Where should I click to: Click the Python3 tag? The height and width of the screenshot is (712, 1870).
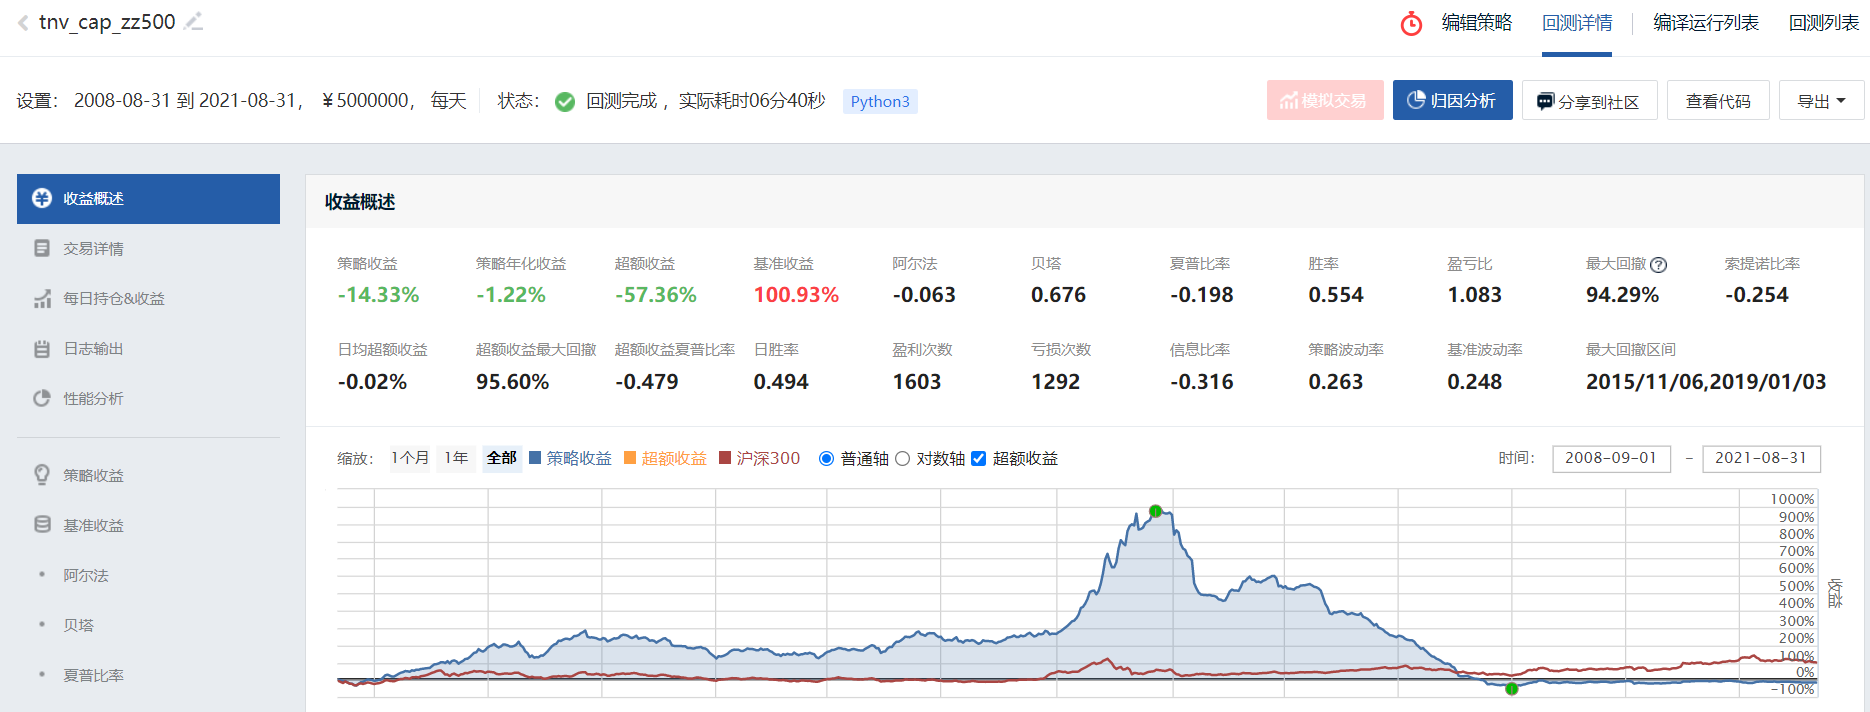click(x=880, y=101)
